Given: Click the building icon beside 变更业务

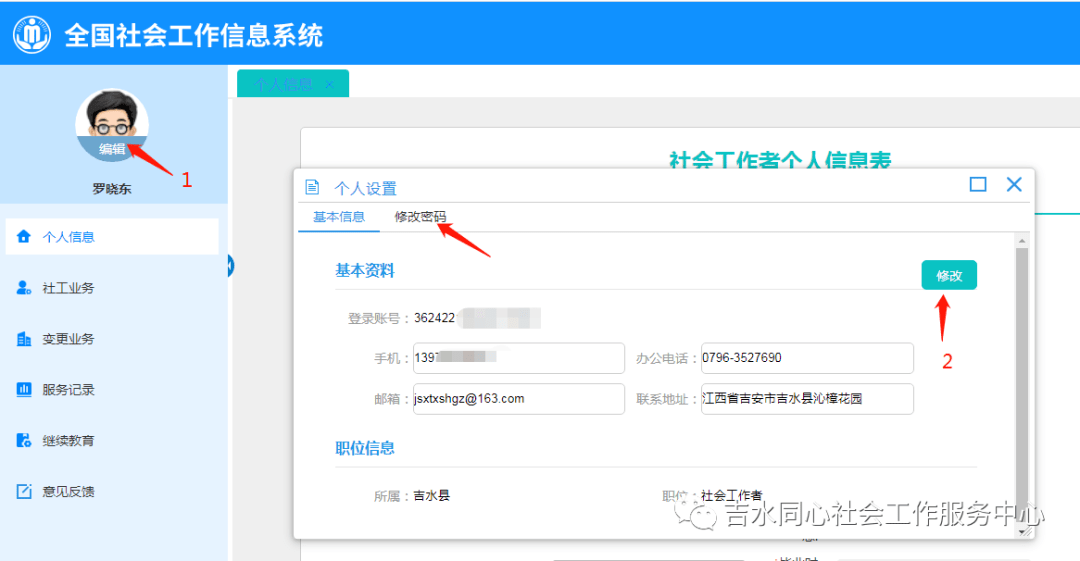Looking at the screenshot, I should tap(23, 339).
